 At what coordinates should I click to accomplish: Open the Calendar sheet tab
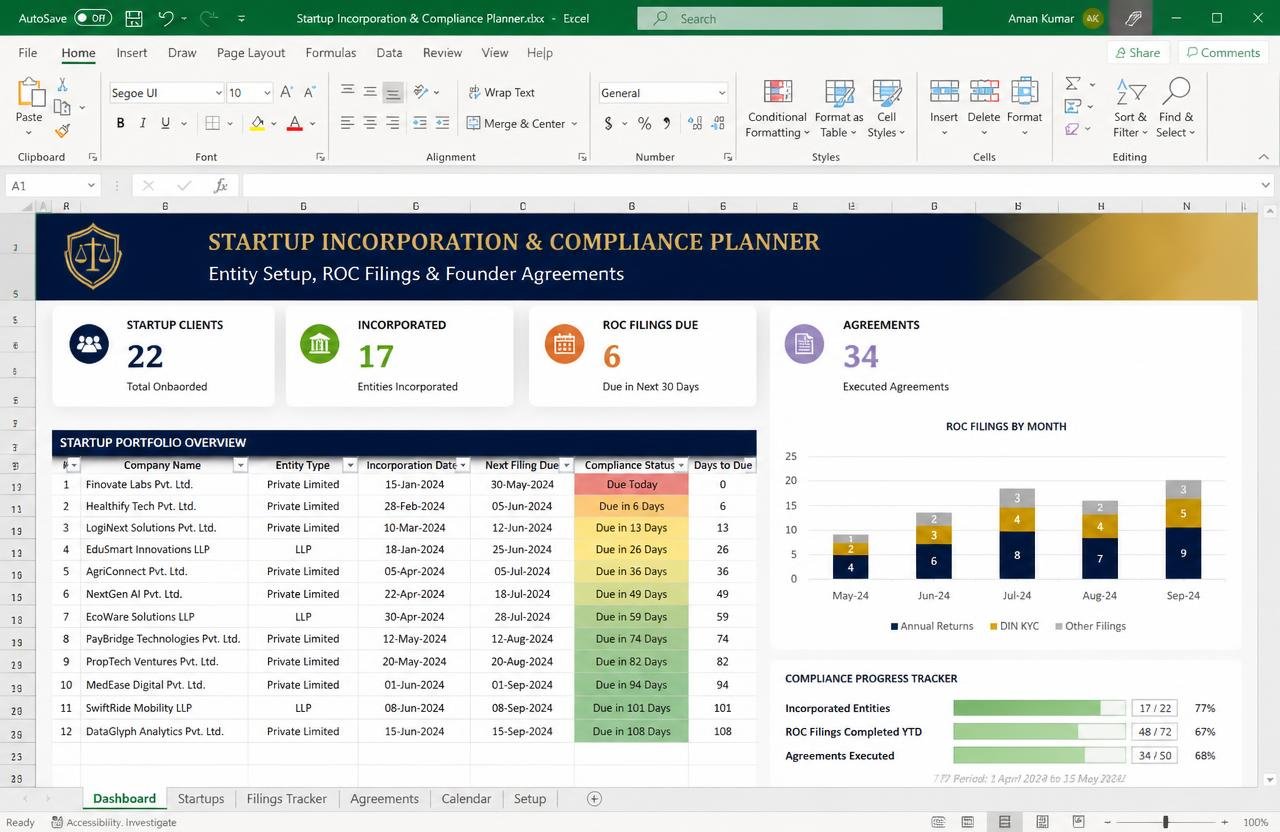(x=466, y=799)
